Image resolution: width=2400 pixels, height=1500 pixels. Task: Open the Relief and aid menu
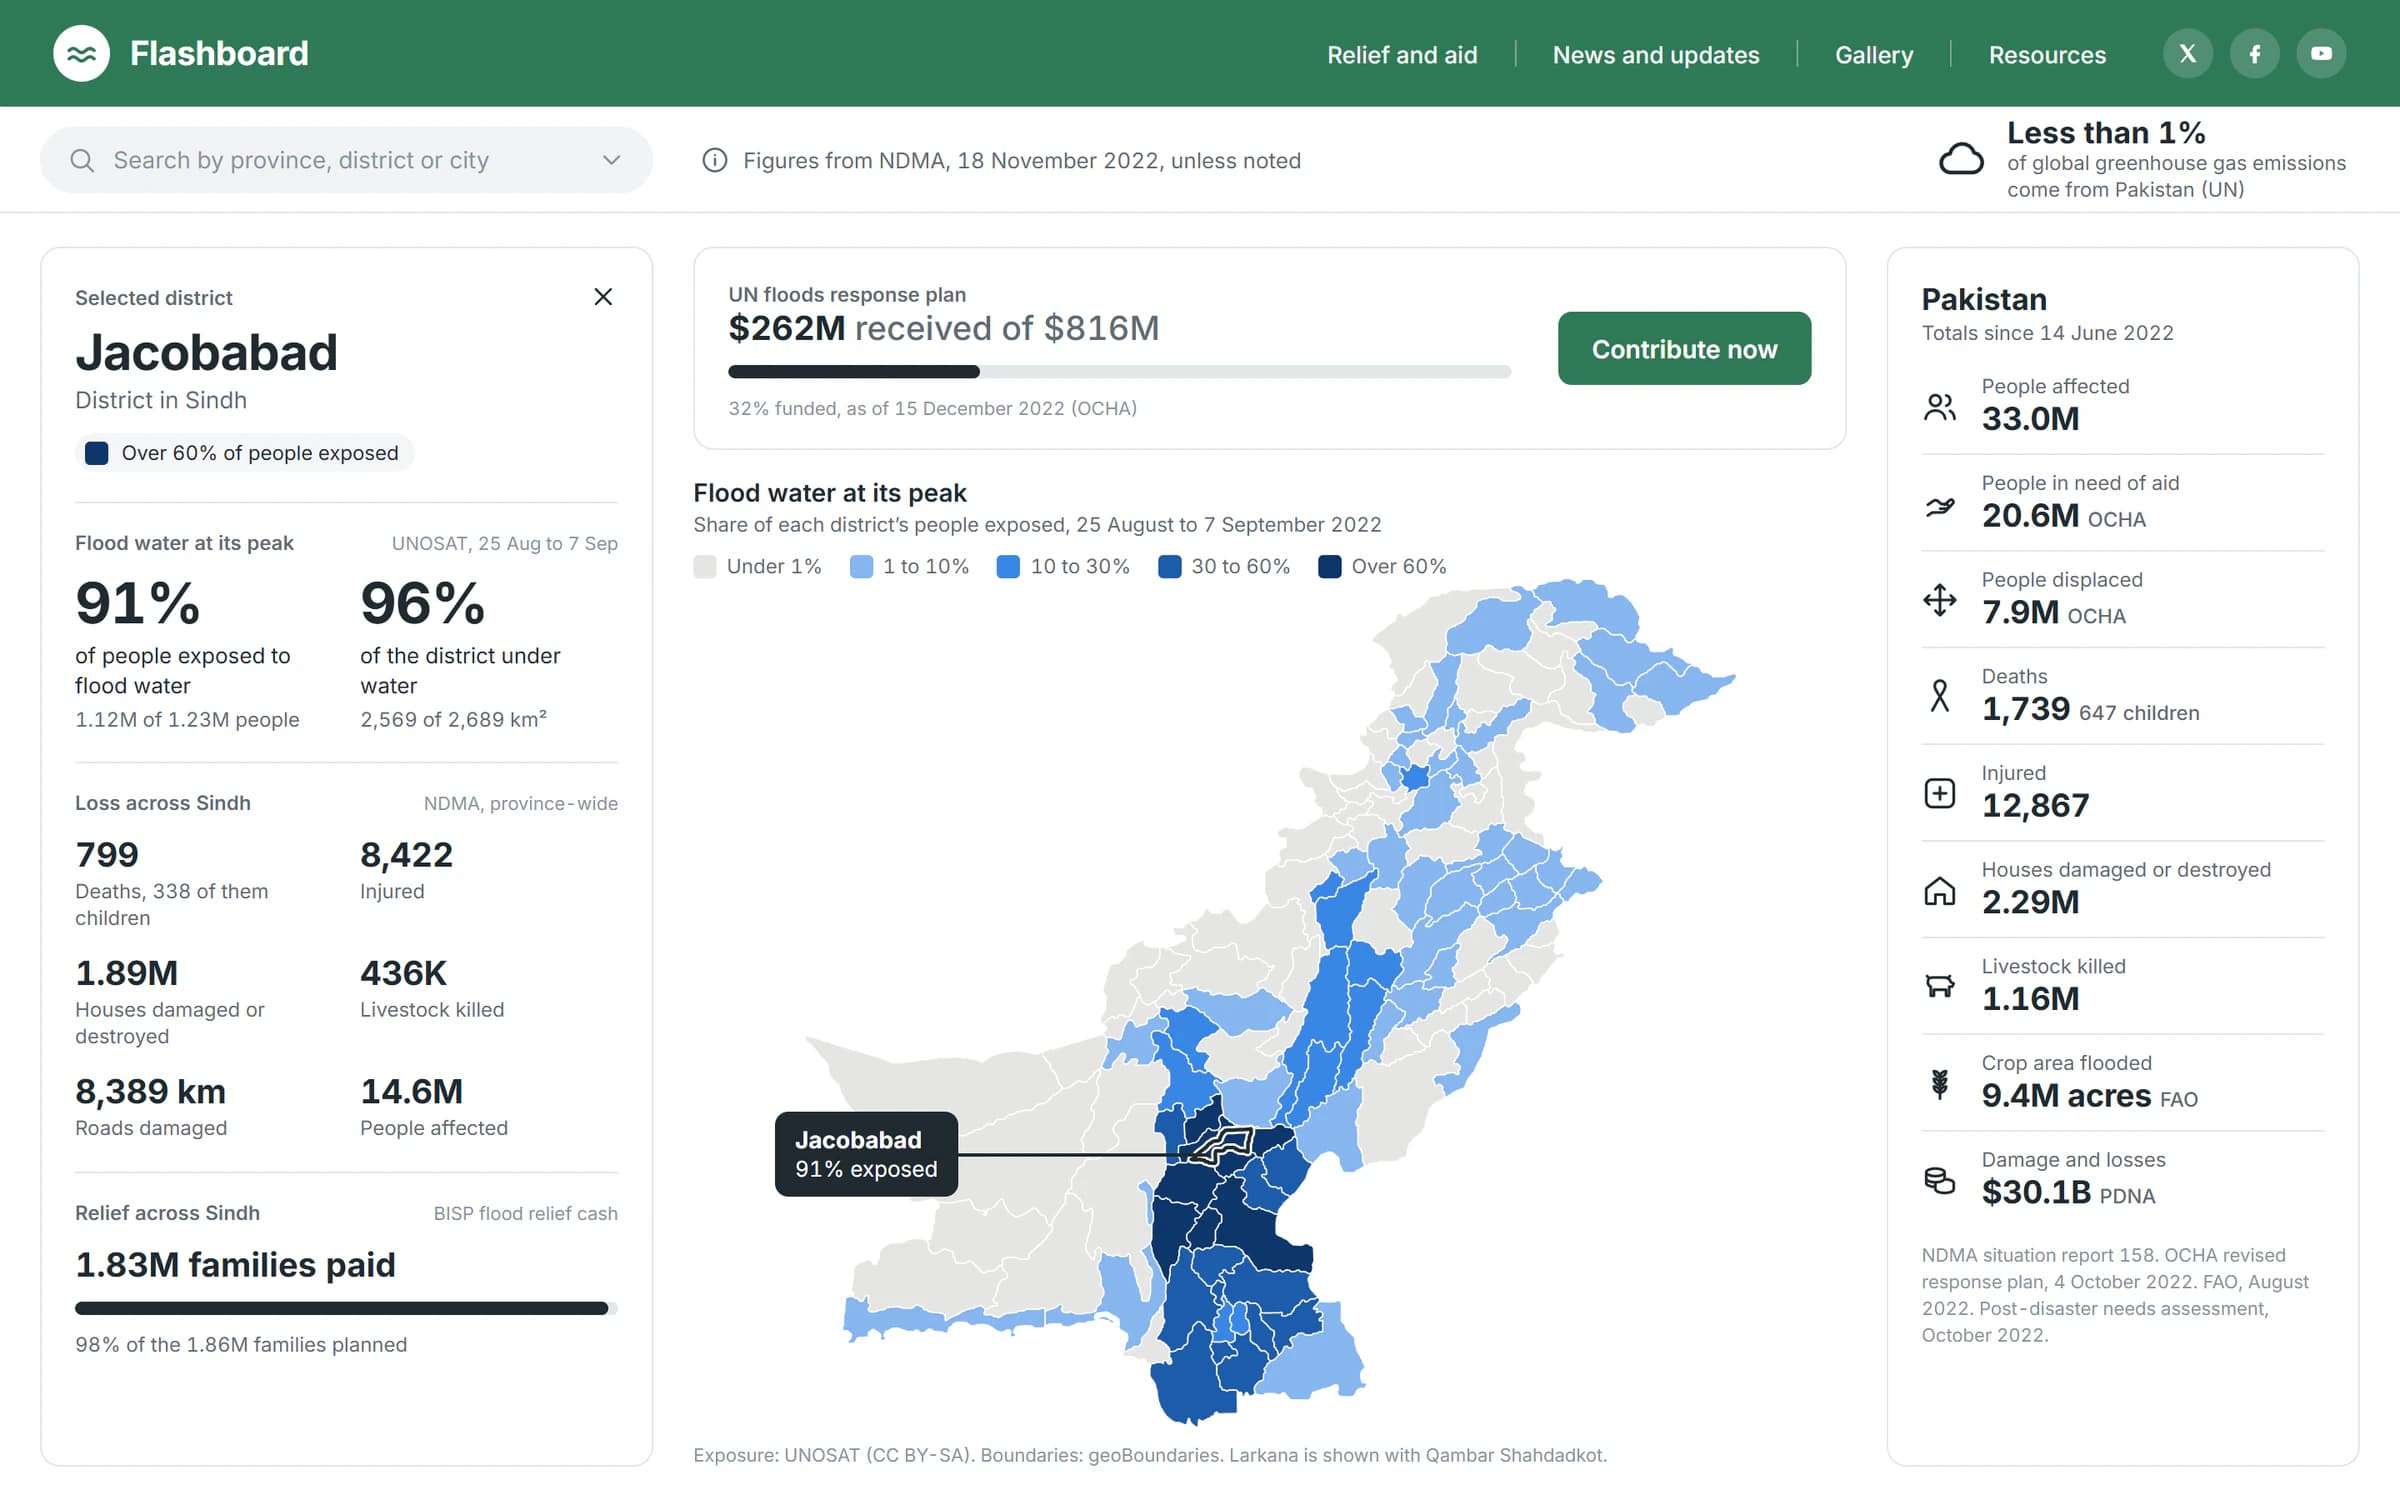coord(1402,54)
